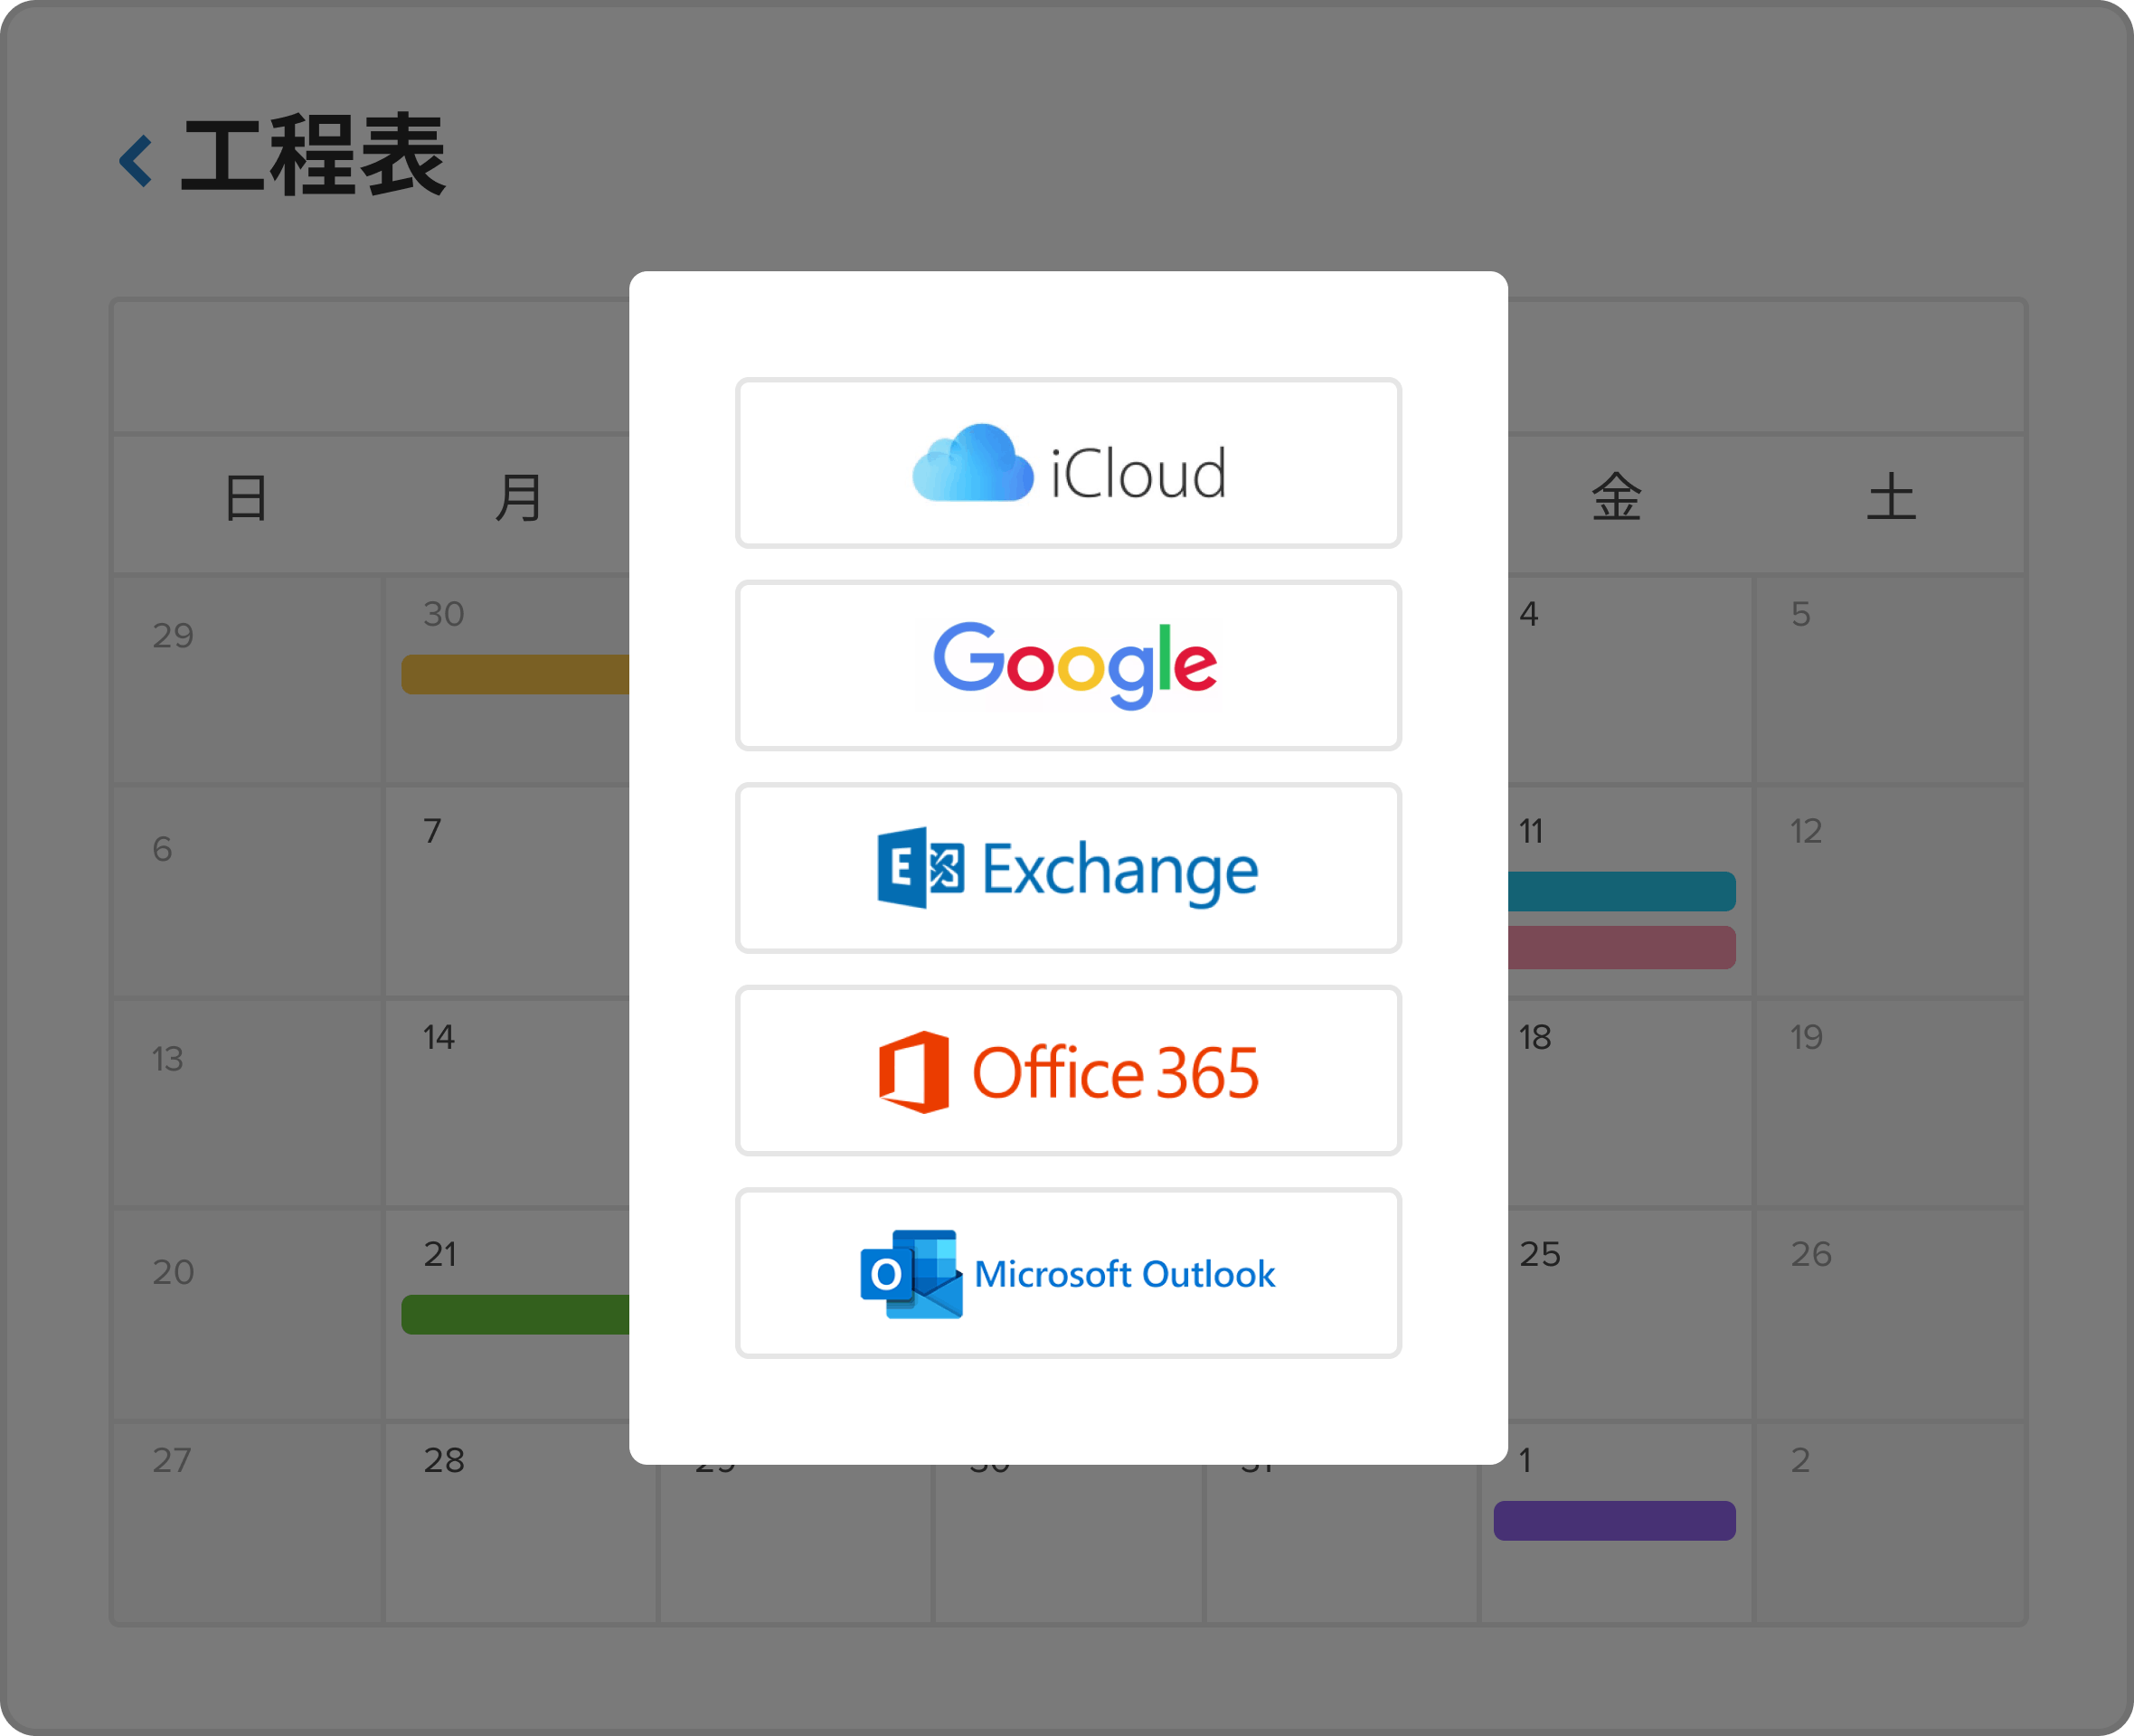
Task: Select calendar day 6
Action: tap(162, 849)
